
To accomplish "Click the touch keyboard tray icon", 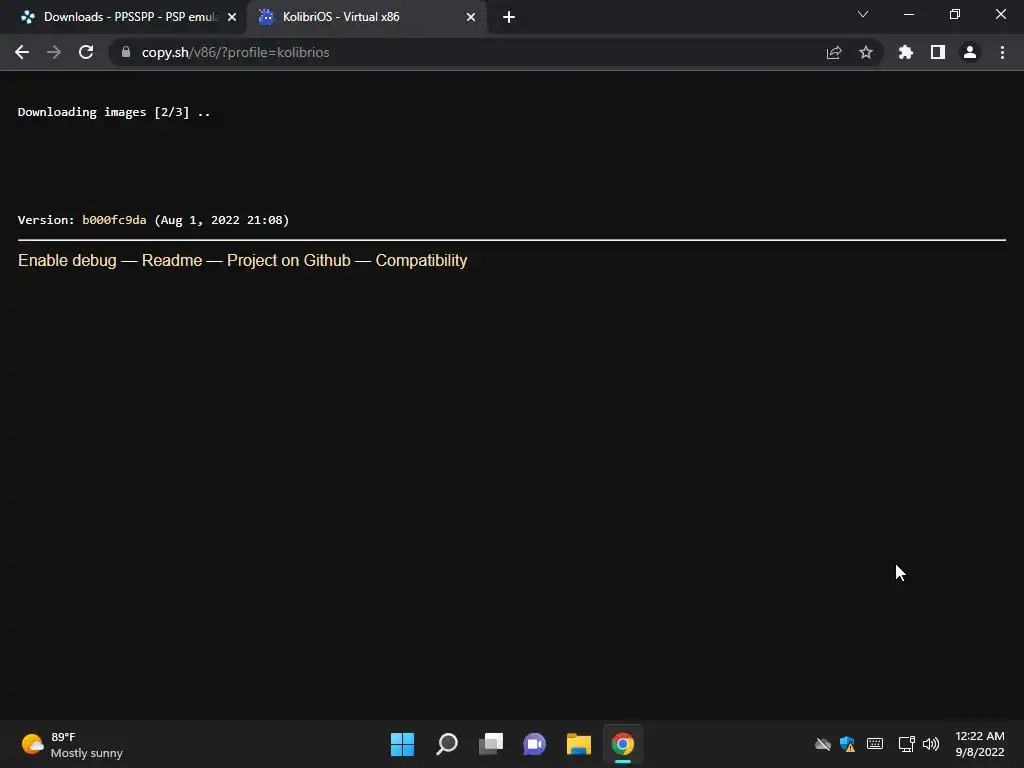I will 875,744.
